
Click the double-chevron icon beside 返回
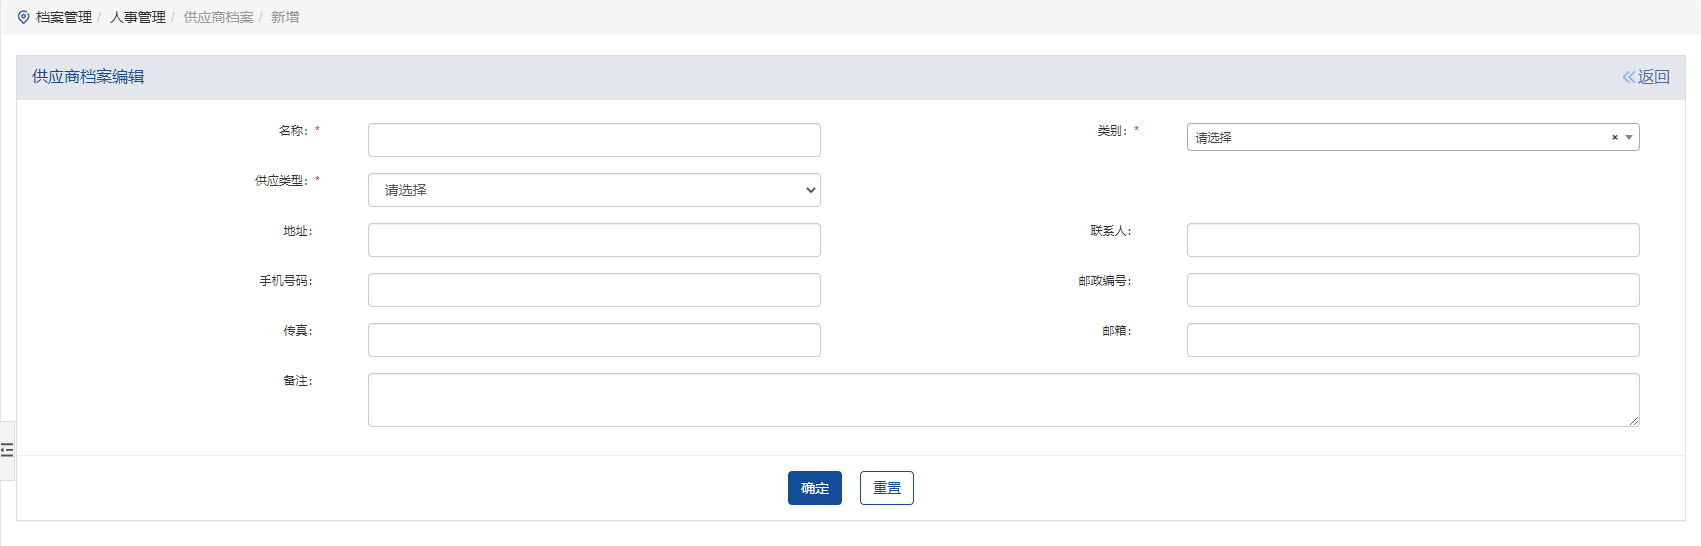click(x=1628, y=77)
